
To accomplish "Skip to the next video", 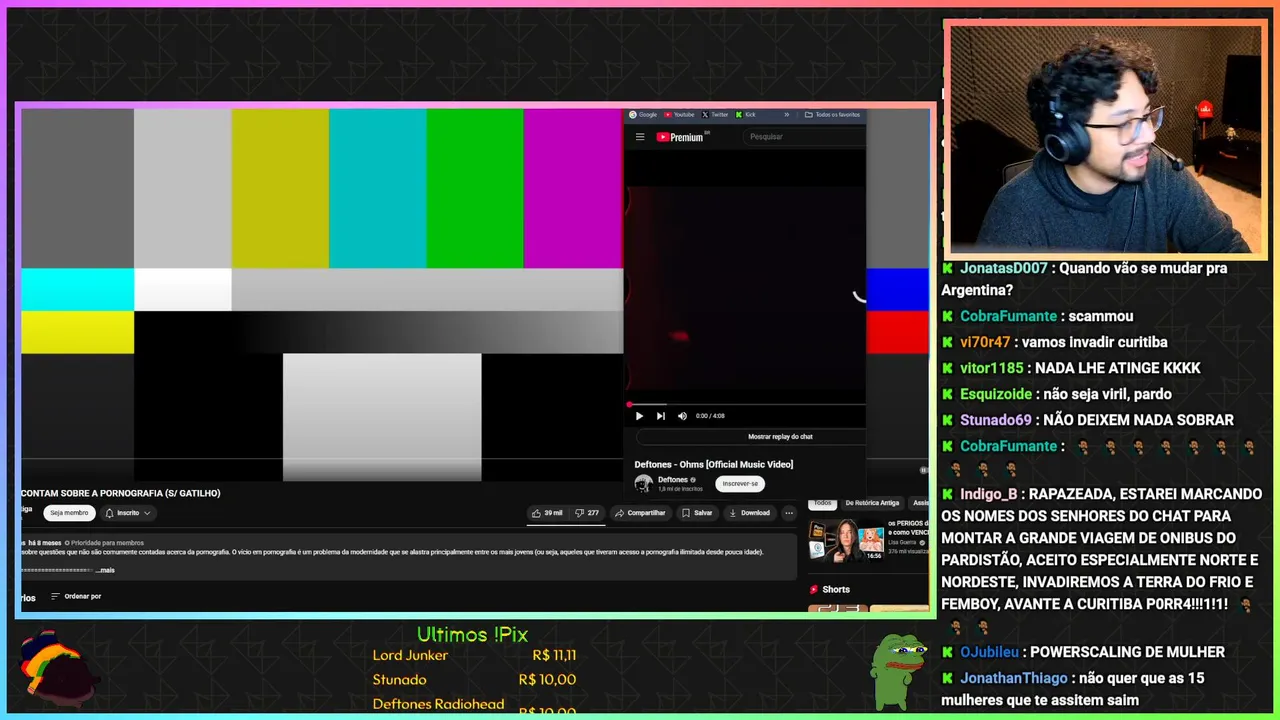I will [x=661, y=416].
